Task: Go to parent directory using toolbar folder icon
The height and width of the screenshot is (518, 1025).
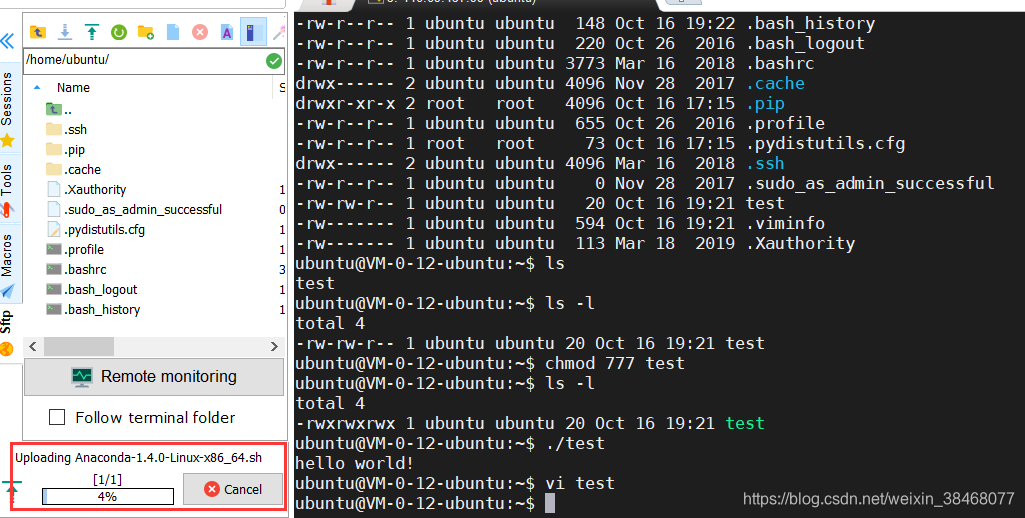Action: click(38, 31)
